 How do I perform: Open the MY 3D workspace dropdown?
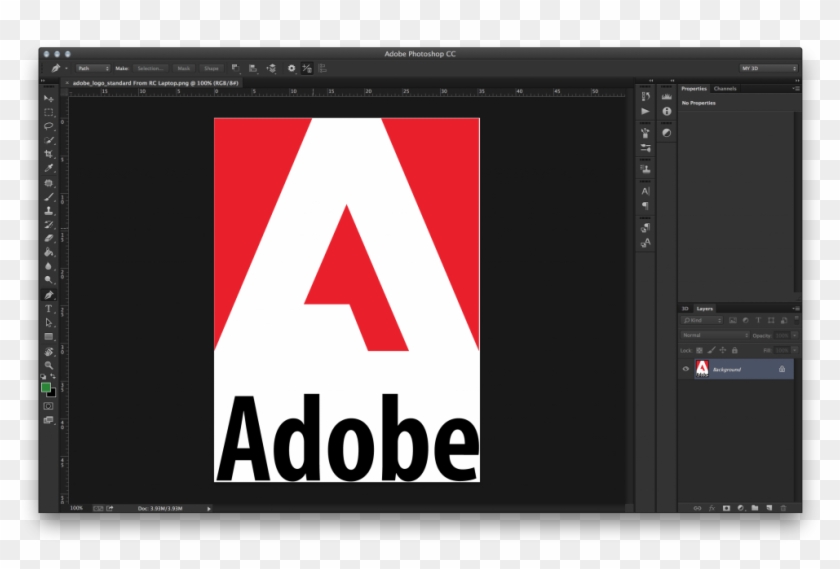(769, 69)
